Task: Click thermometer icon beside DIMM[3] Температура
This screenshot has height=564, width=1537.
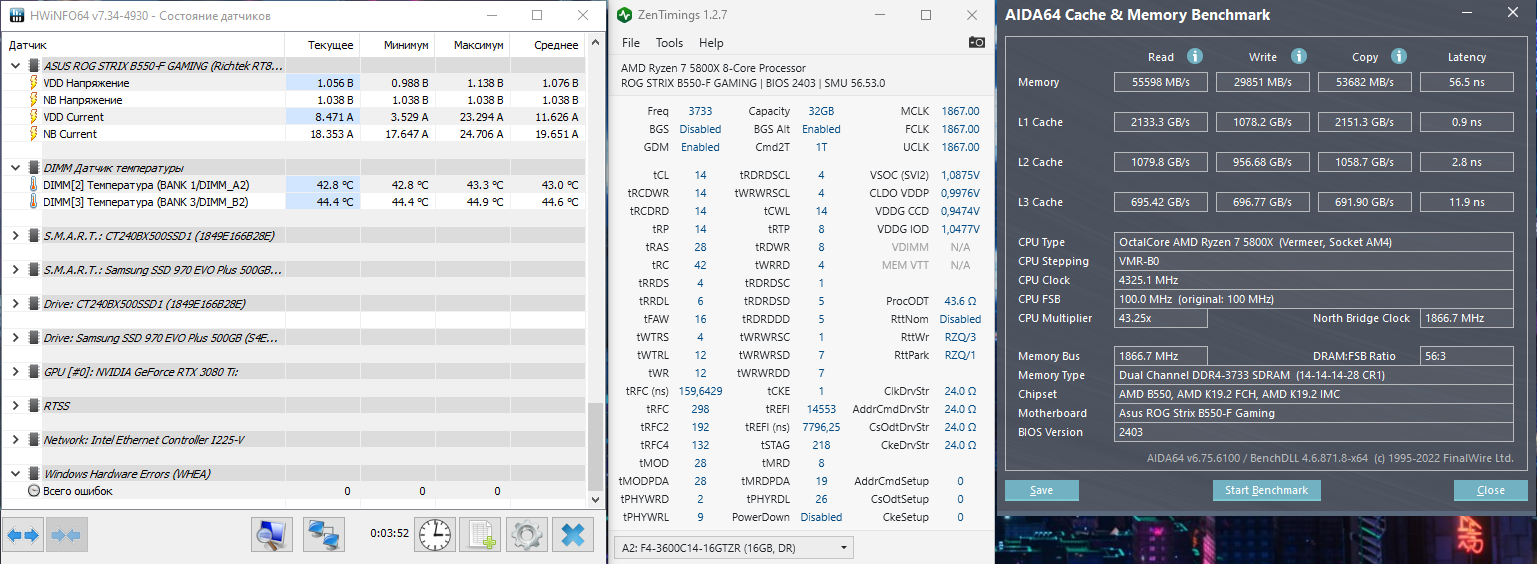Action: click(35, 202)
